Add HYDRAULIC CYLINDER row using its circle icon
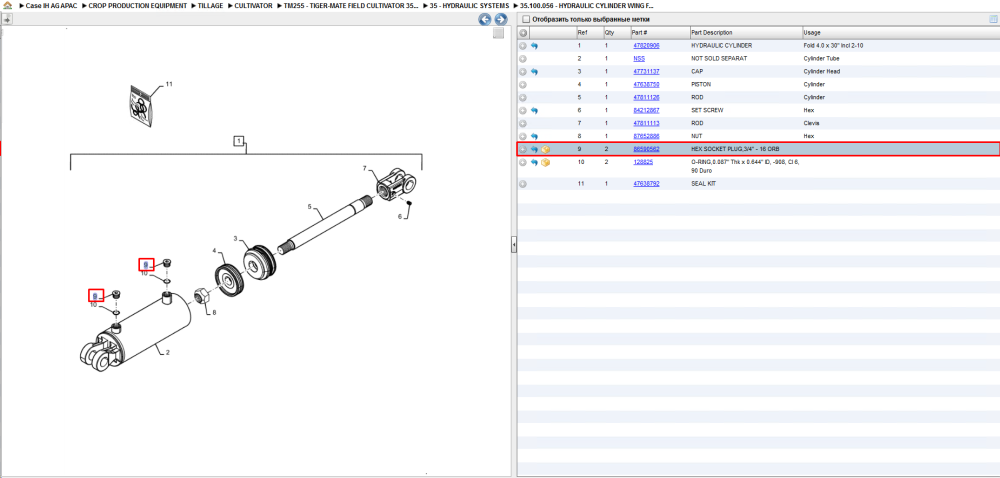The height and width of the screenshot is (478, 1000). [523, 46]
